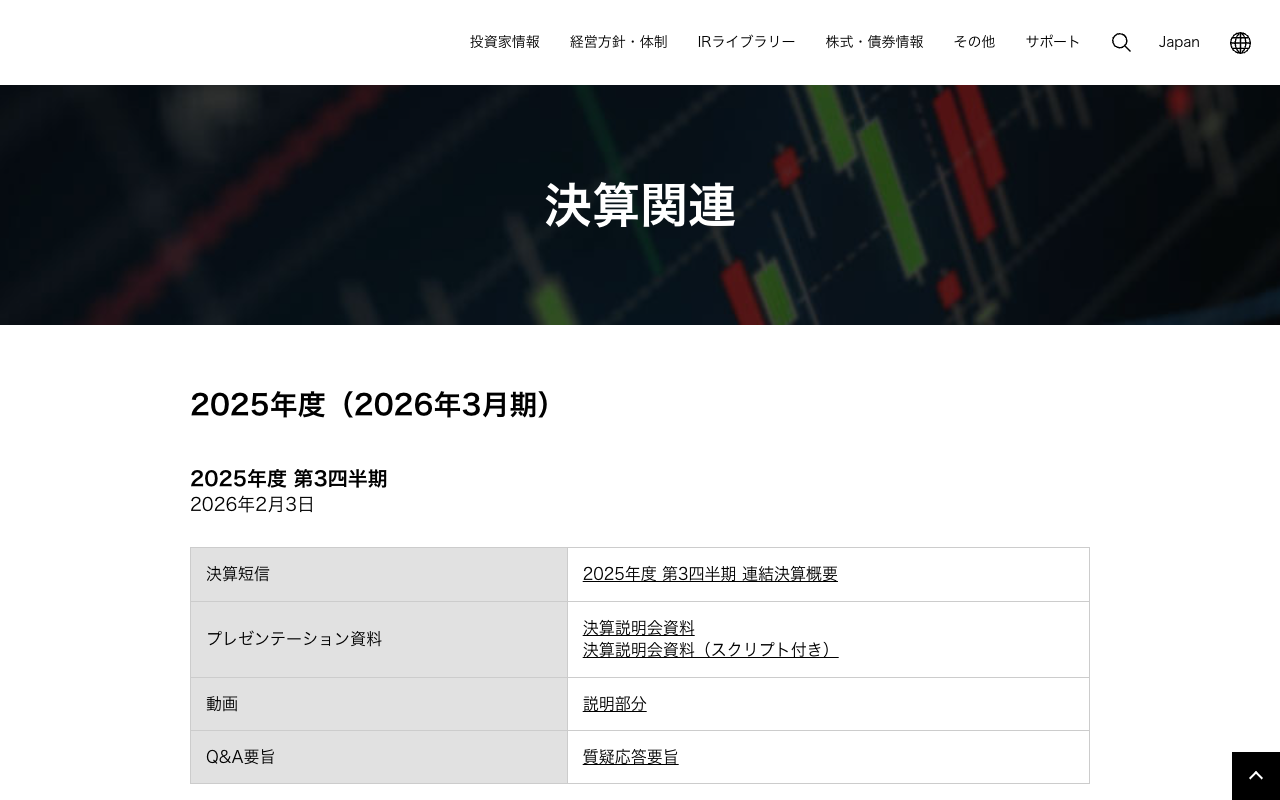Open the 株式・債券情報 menu
Screen dimensions: 1280x800
coord(874,42)
